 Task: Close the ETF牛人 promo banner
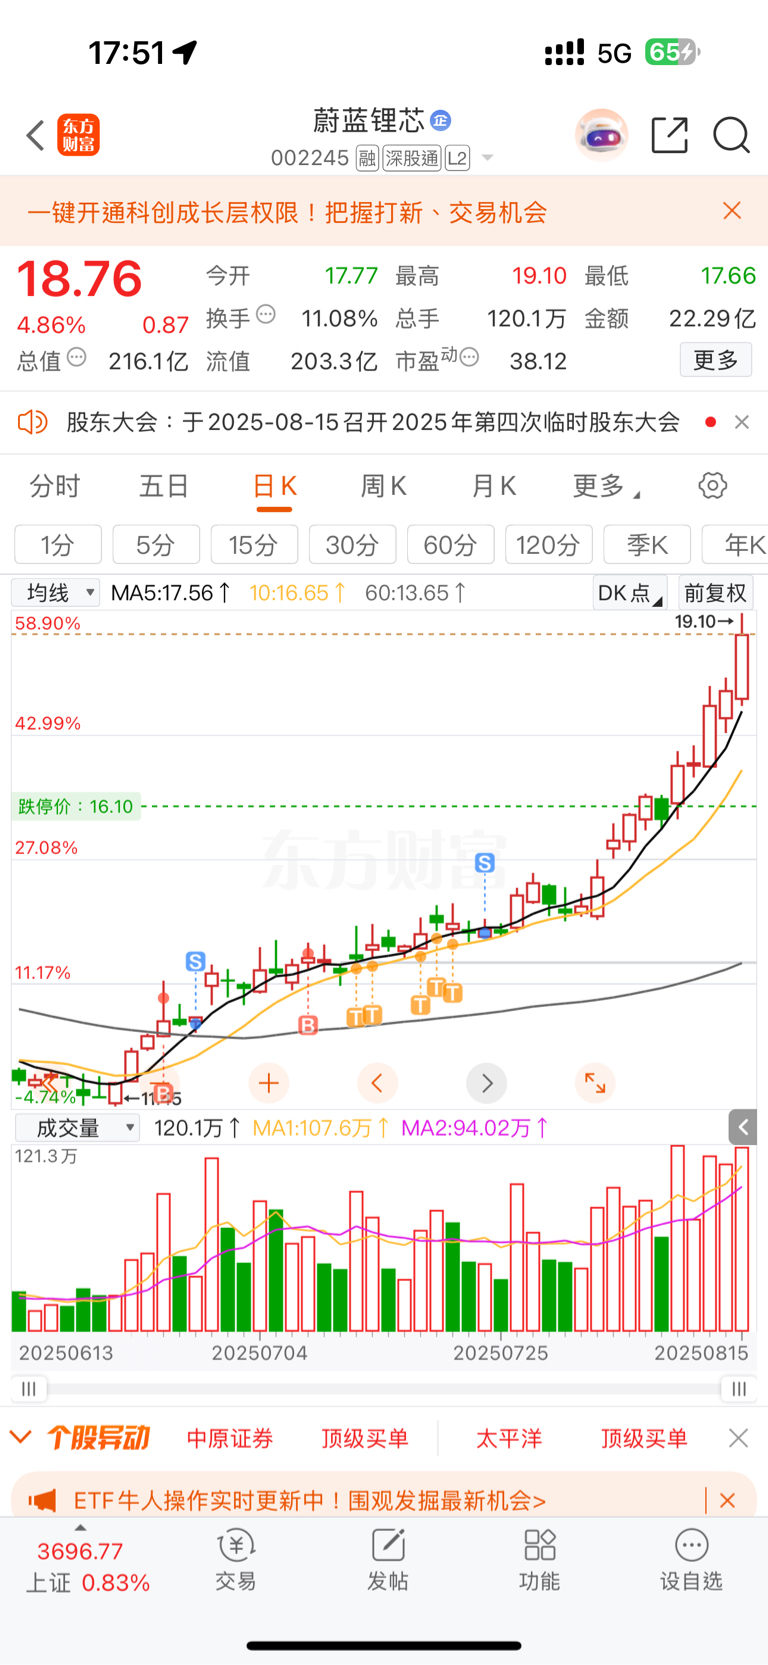tap(728, 1500)
